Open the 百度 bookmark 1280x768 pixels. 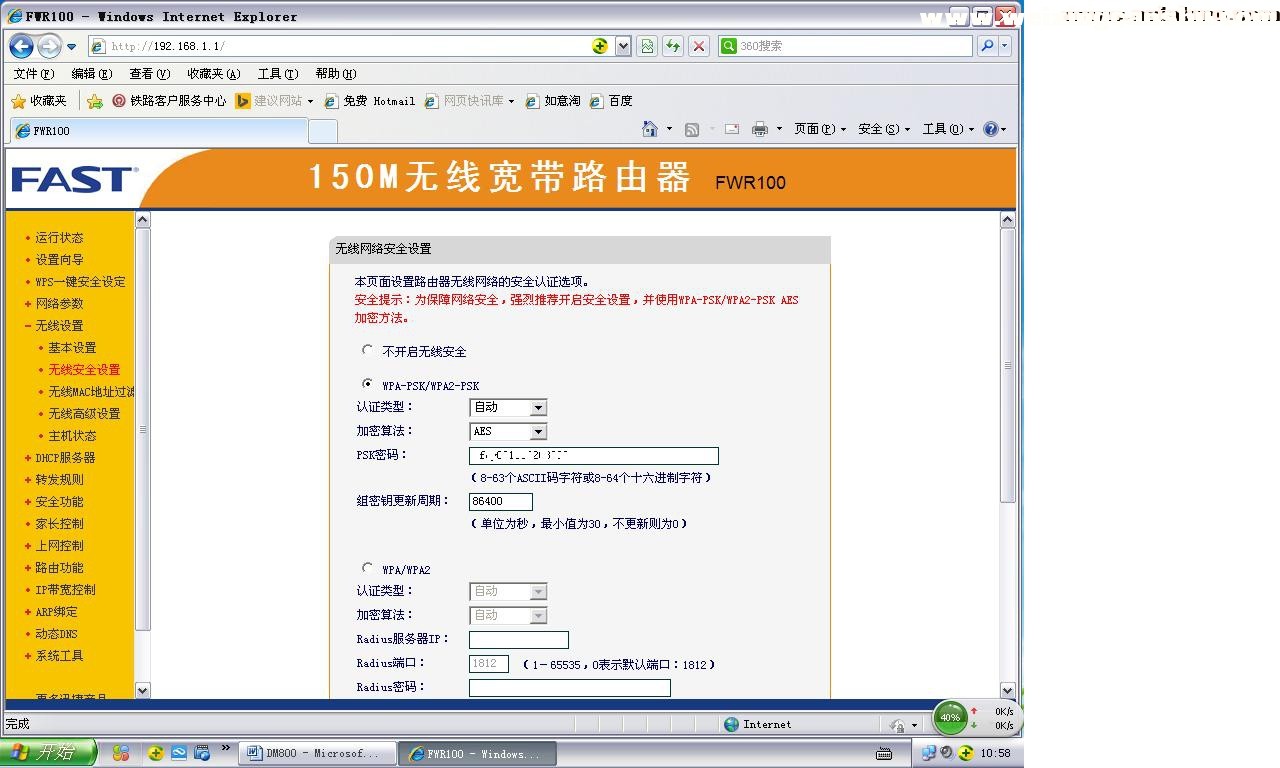[x=611, y=101]
